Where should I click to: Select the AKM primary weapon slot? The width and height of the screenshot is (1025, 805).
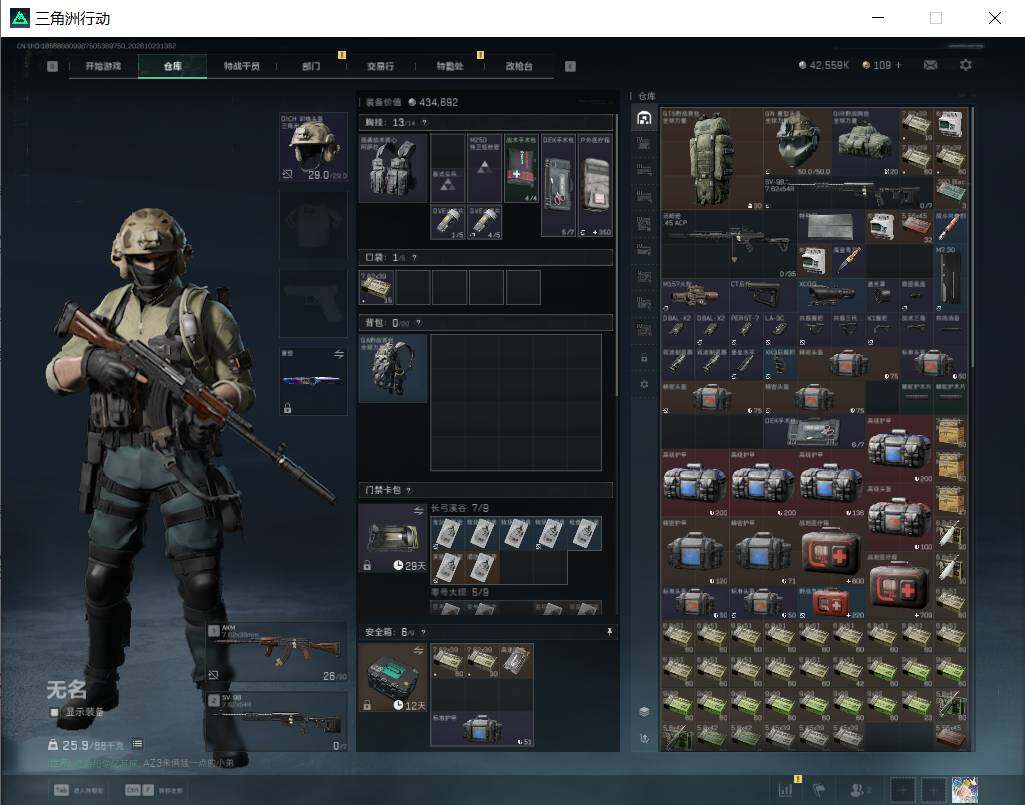(x=277, y=652)
